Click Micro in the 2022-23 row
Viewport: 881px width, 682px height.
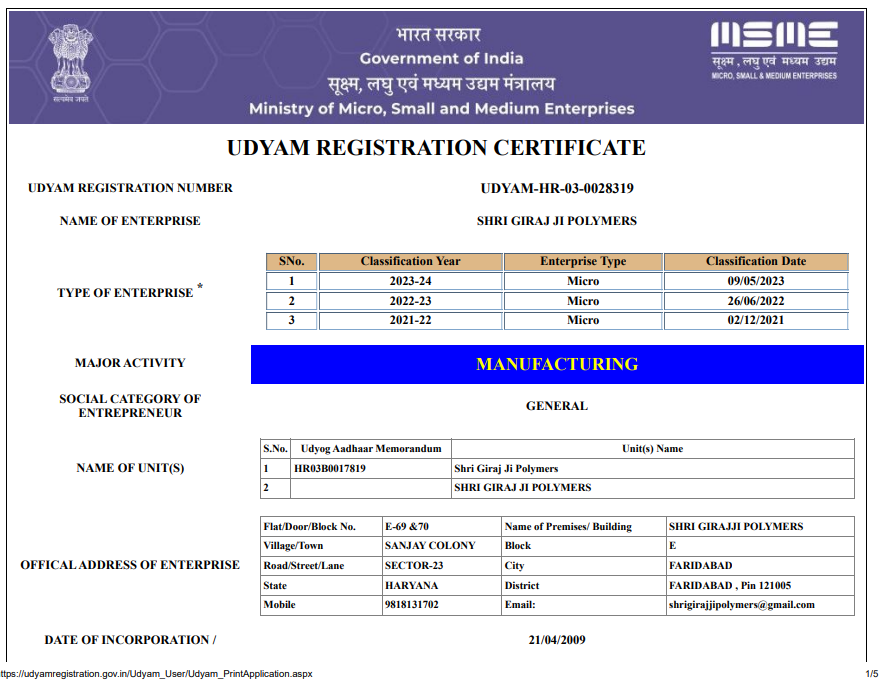tap(583, 301)
